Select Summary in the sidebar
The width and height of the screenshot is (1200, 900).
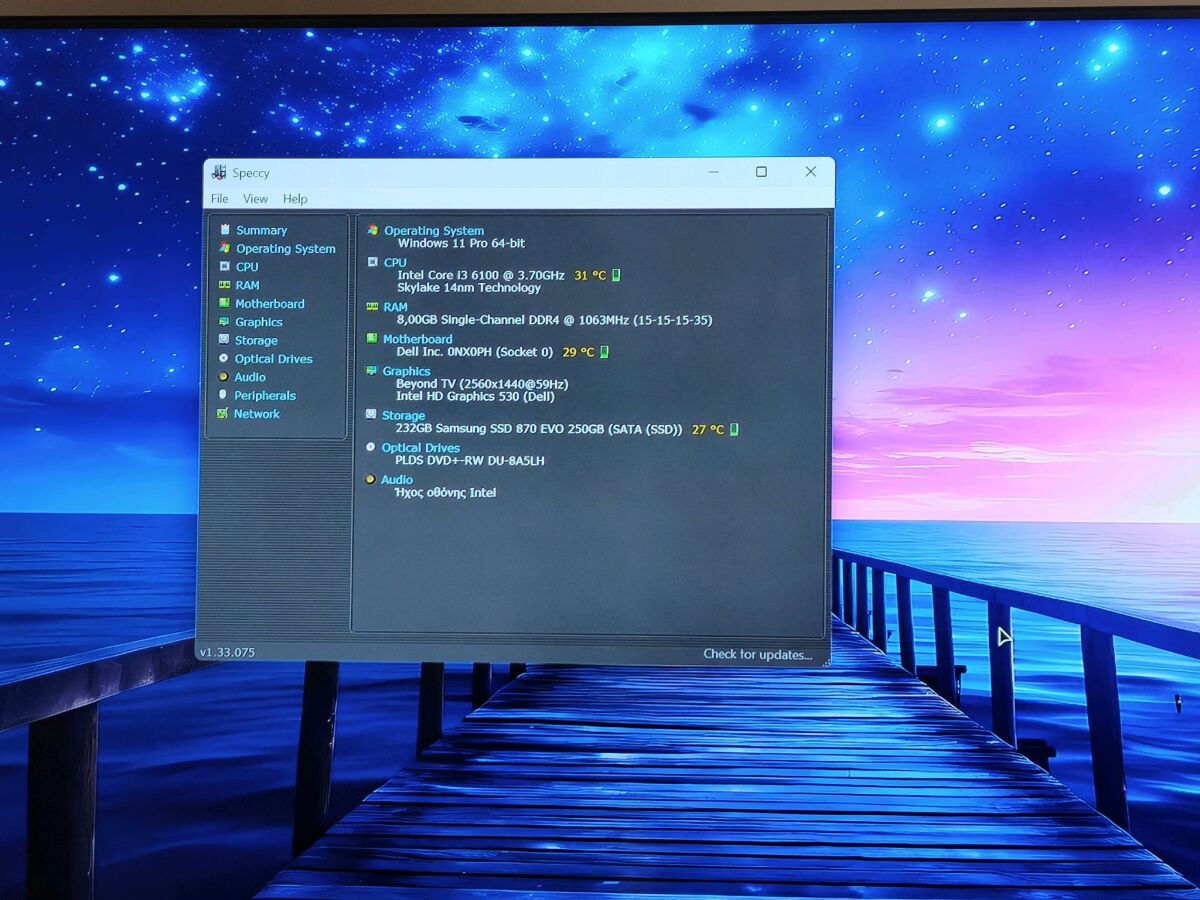(262, 230)
